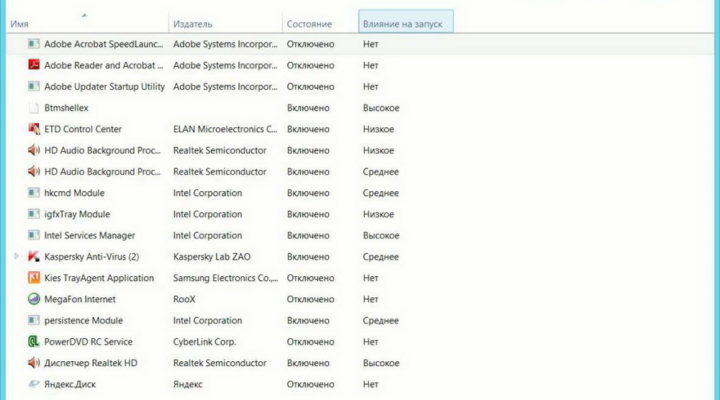Screen dimensions: 720x400
Task: Click Высокое impact in Диспетчер Realtek HD row
Action: [x=381, y=363]
